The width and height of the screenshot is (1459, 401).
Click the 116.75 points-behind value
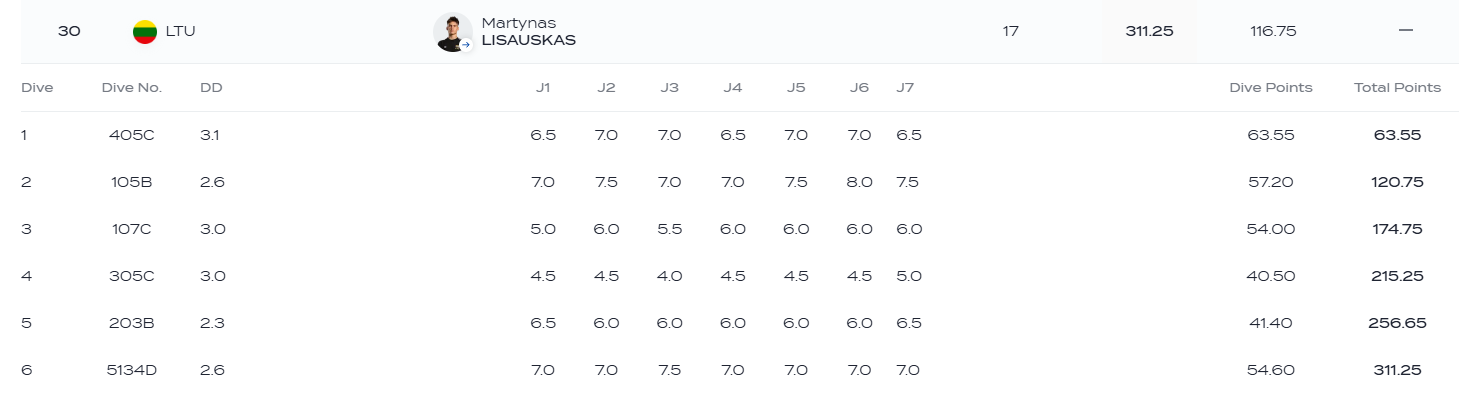[1273, 31]
